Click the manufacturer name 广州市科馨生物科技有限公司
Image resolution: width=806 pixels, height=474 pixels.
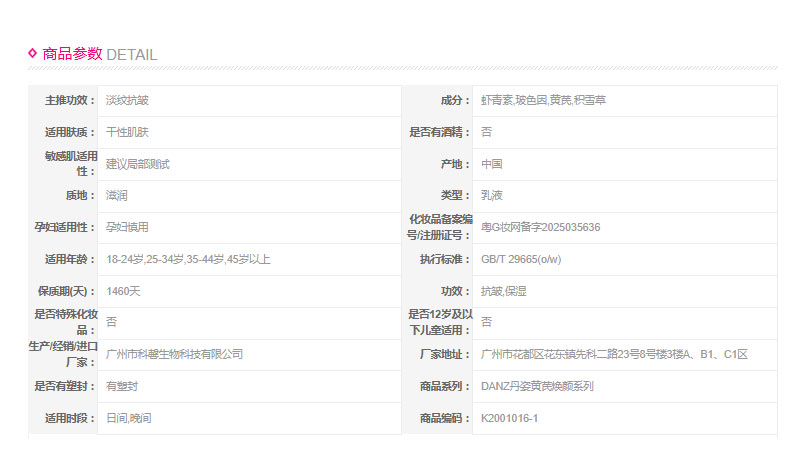click(x=174, y=354)
